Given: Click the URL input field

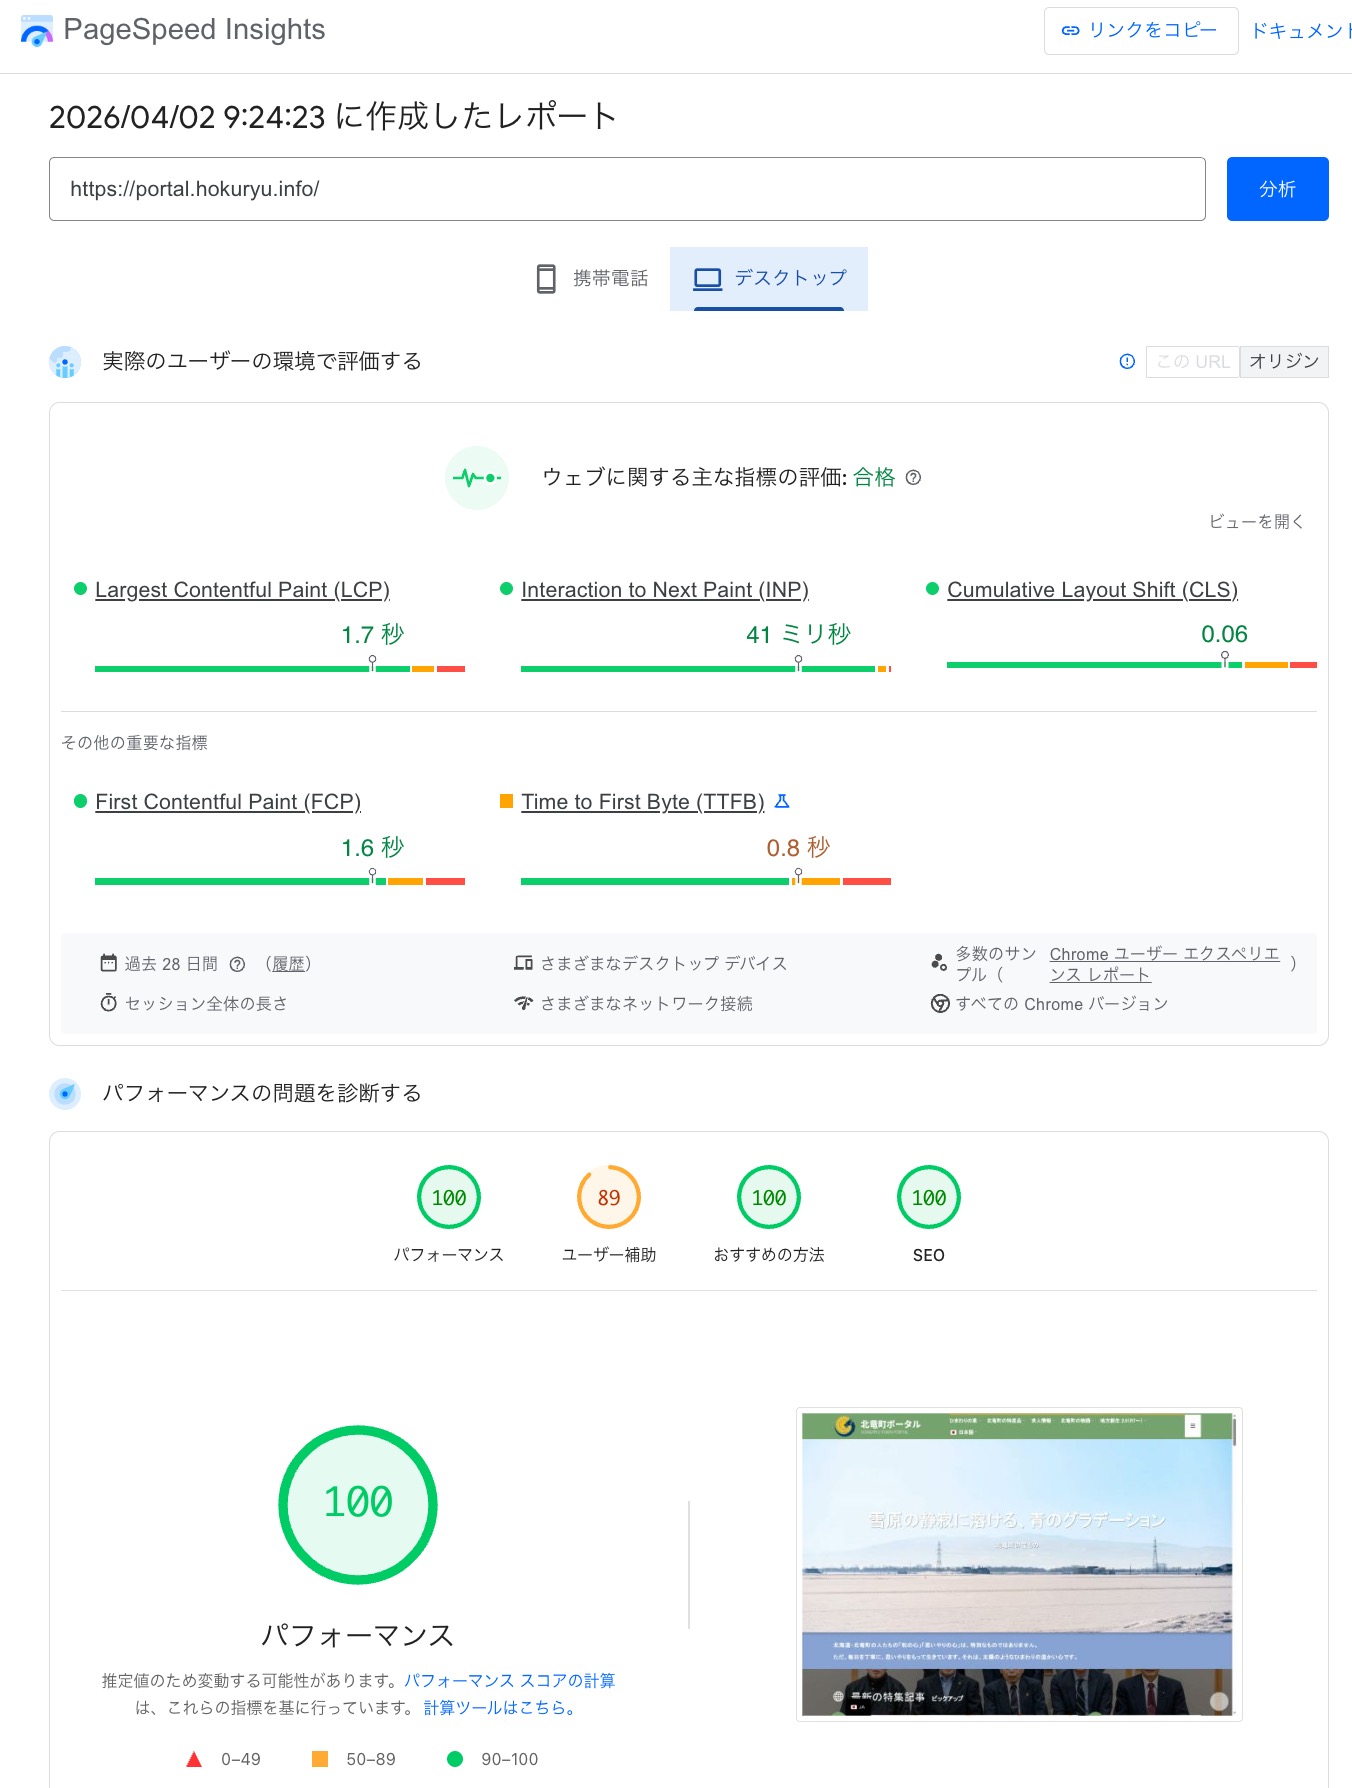Looking at the screenshot, I should point(627,189).
